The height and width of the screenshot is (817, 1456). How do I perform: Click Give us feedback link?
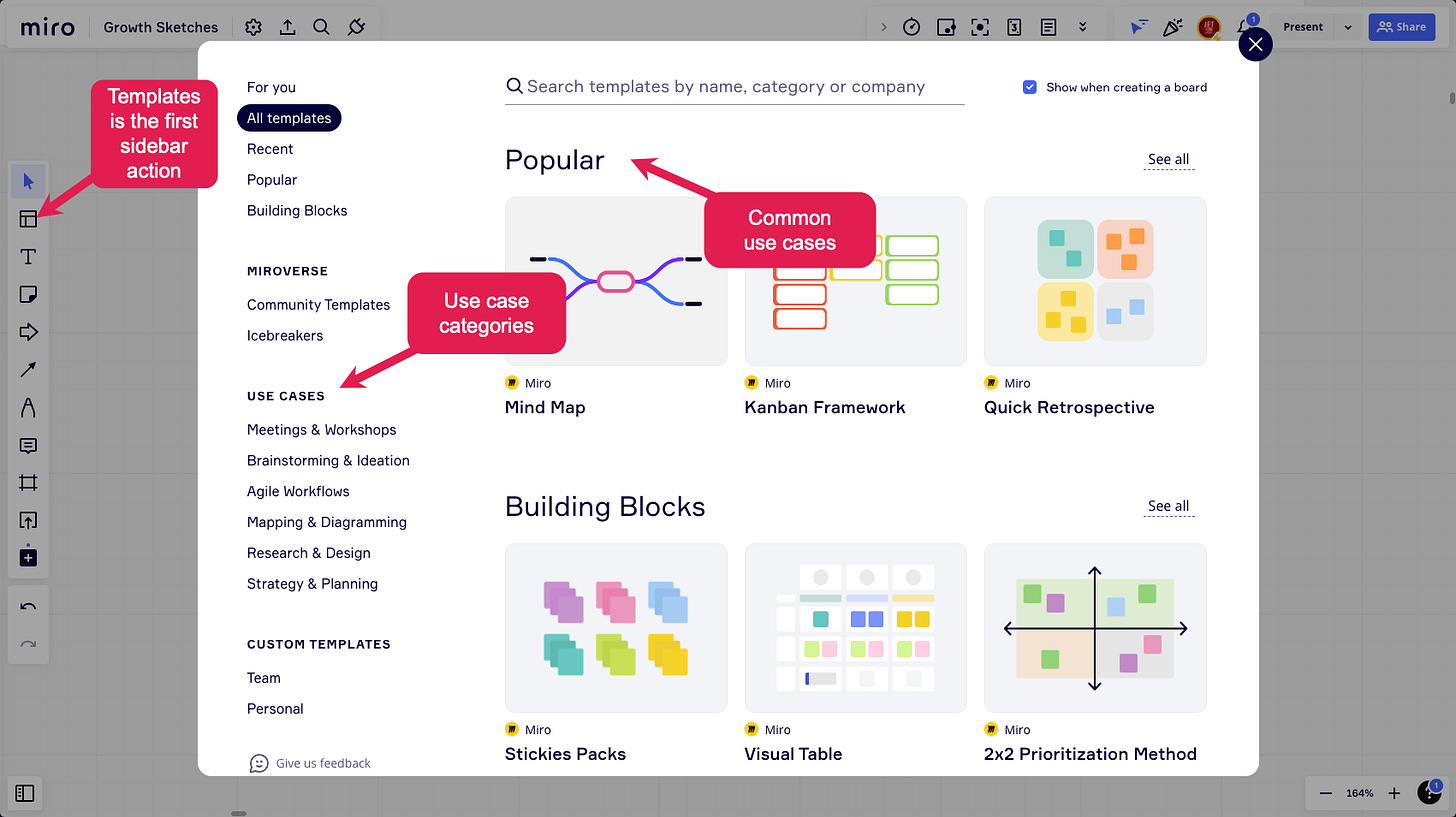click(x=310, y=763)
